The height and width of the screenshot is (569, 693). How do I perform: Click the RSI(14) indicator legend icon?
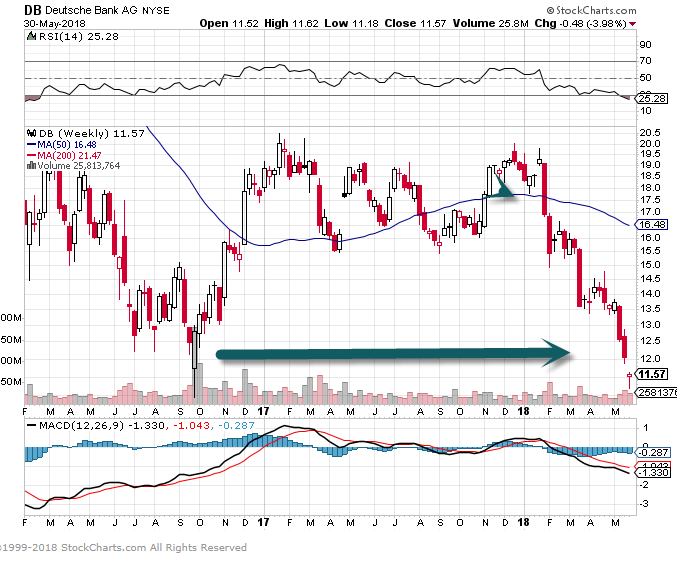31,36
